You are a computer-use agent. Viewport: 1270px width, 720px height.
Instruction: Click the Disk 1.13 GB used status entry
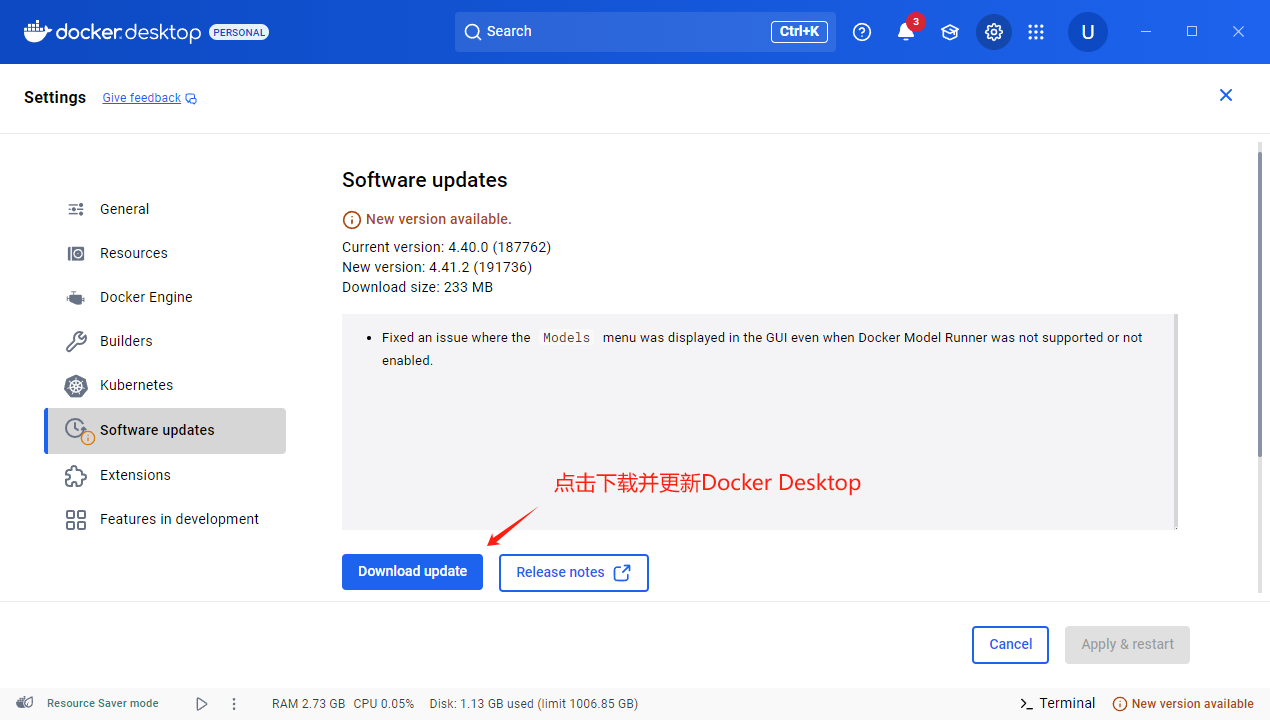[533, 704]
